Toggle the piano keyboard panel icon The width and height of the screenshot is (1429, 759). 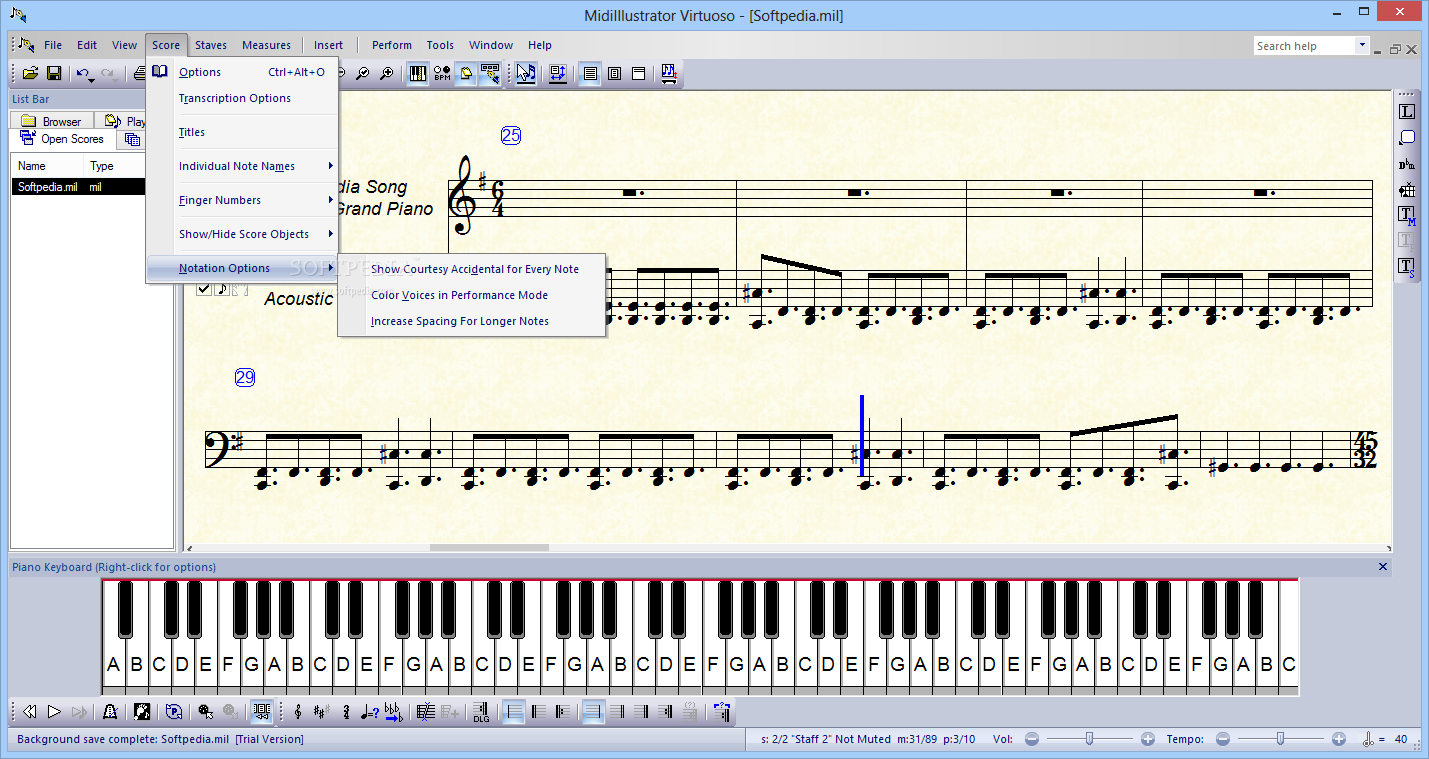(x=417, y=73)
